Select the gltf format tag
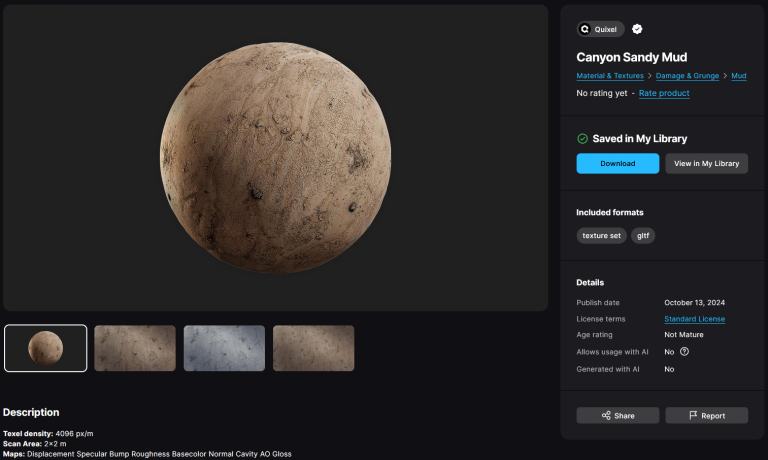 point(643,236)
